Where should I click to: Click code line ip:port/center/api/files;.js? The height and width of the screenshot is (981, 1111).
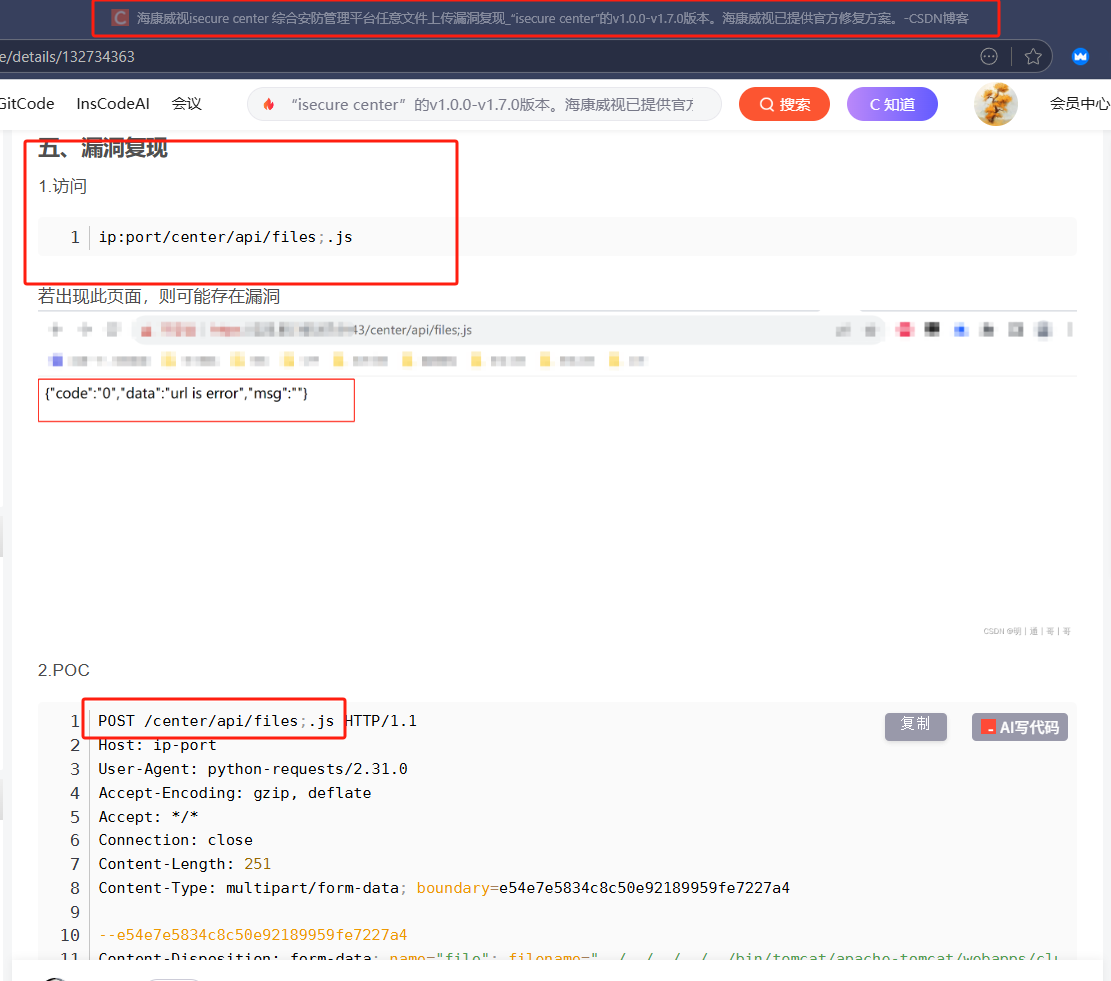tap(225, 237)
